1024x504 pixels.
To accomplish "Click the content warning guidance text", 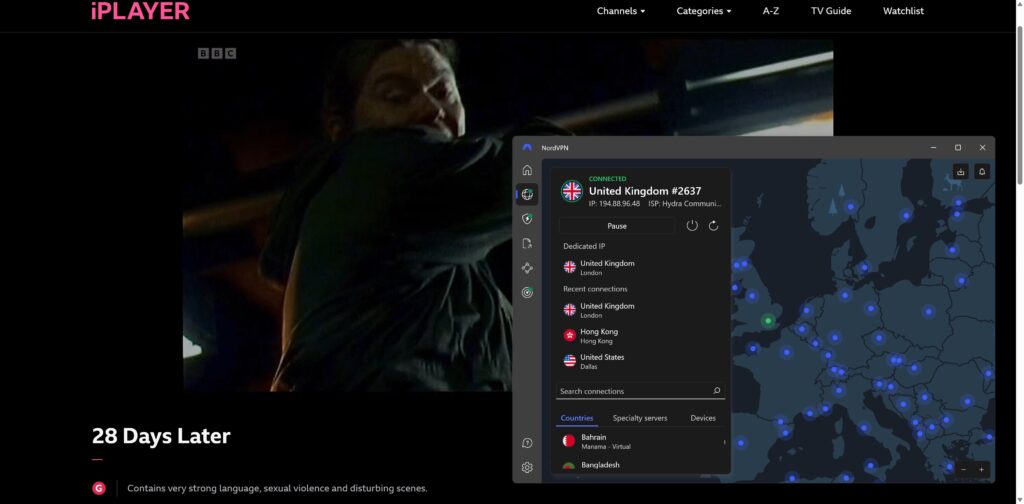I will click(277, 488).
